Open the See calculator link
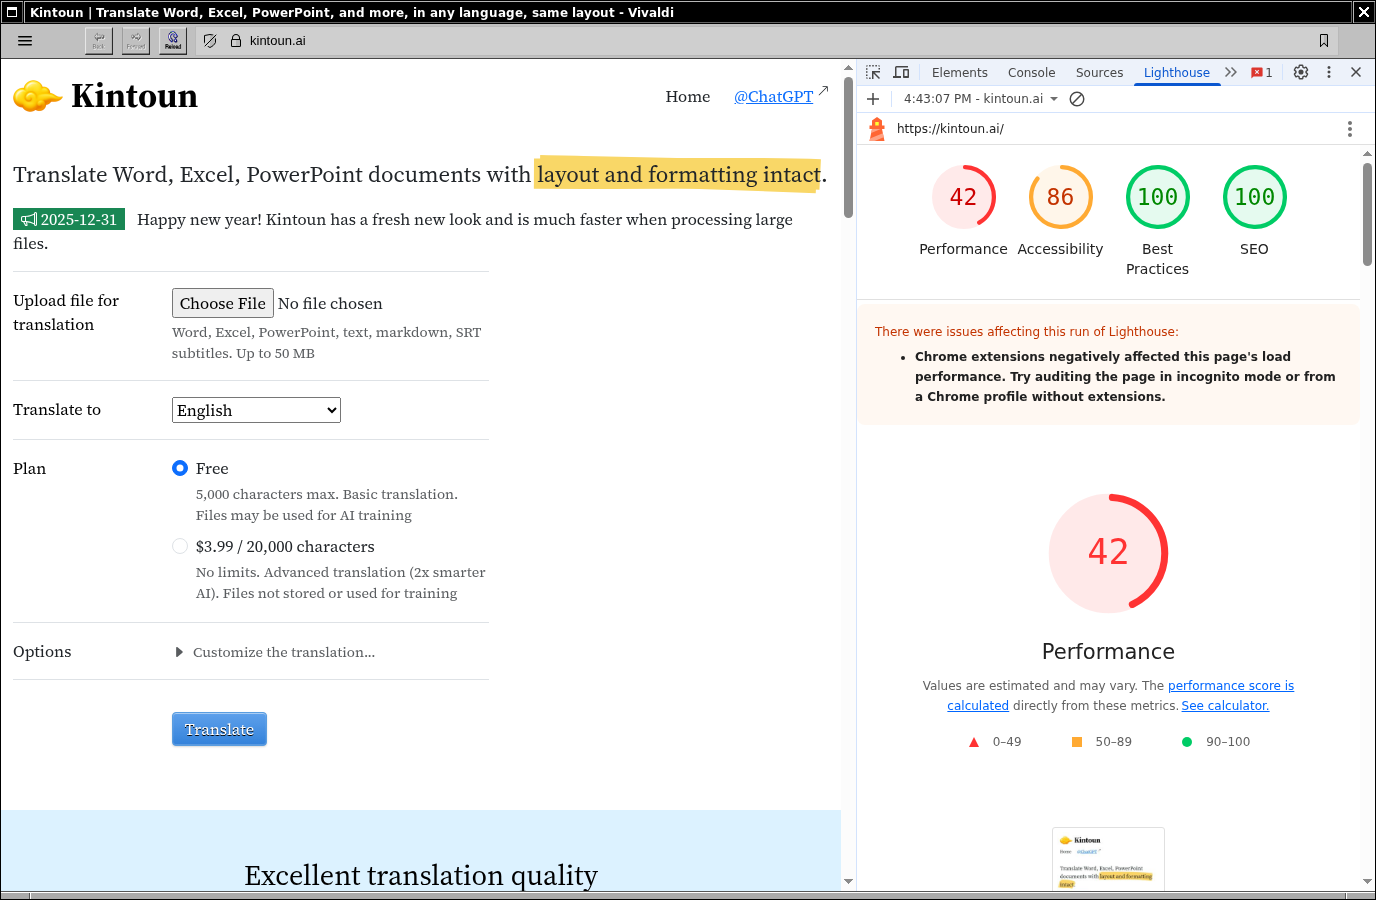Viewport: 1376px width, 900px height. coord(1225,705)
